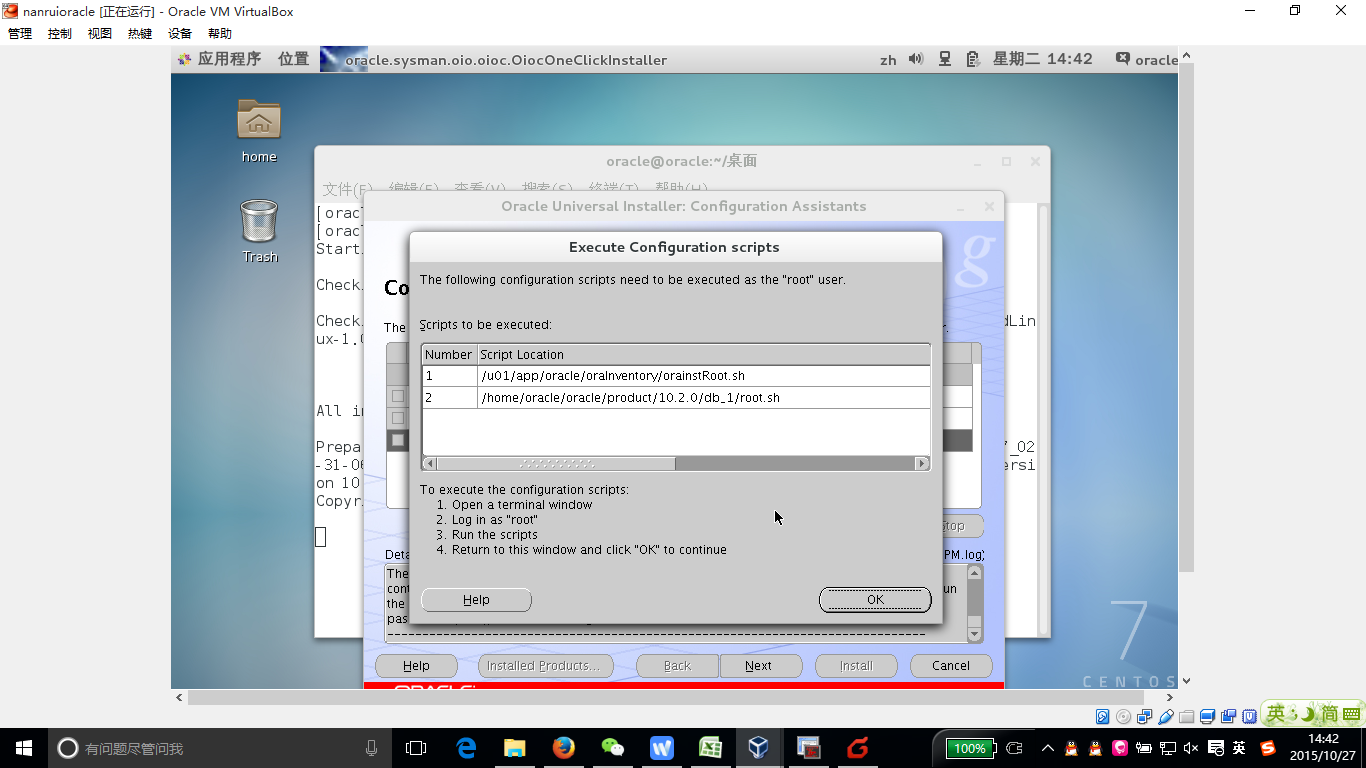
Task: Click left arrow of VirtualBox horizontal scrollbar
Action: (180, 698)
